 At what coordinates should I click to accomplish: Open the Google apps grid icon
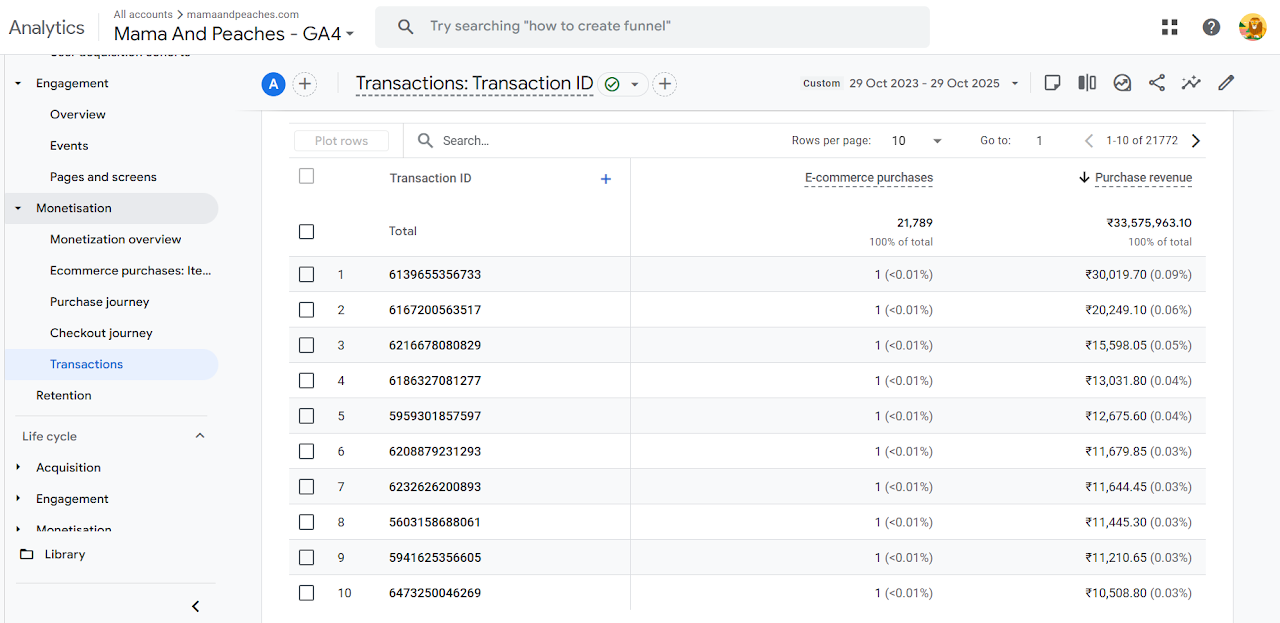(1169, 27)
